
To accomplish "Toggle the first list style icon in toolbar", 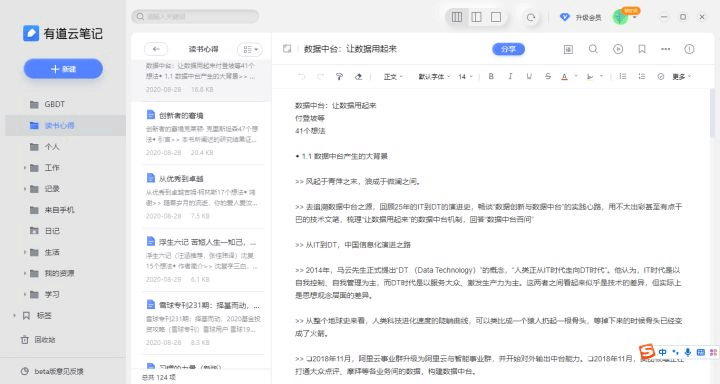I will (623, 76).
